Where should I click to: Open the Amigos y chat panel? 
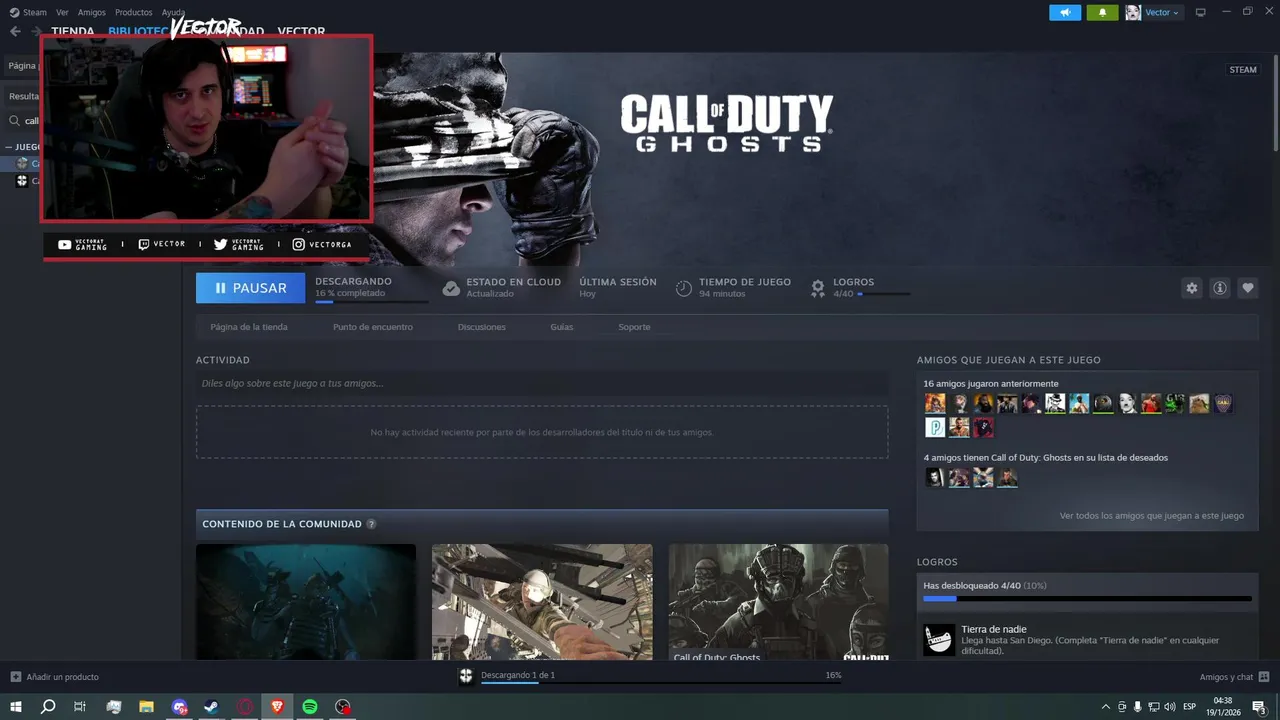[x=1234, y=677]
